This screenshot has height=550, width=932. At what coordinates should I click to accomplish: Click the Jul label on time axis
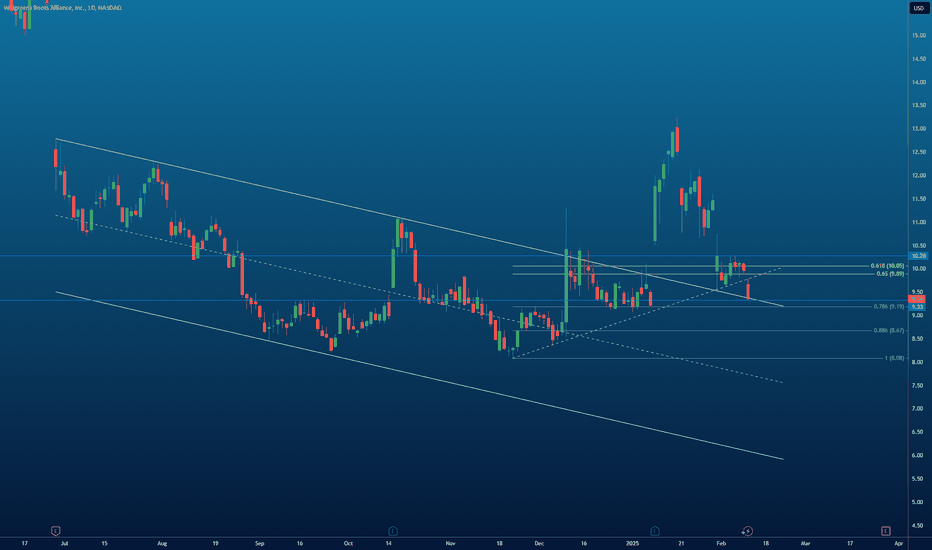tap(64, 543)
